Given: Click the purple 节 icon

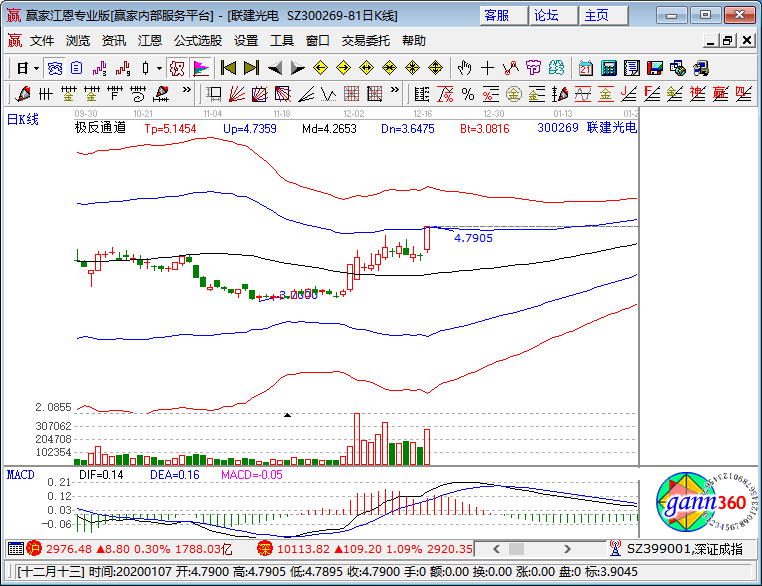Looking at the screenshot, I should (534, 68).
